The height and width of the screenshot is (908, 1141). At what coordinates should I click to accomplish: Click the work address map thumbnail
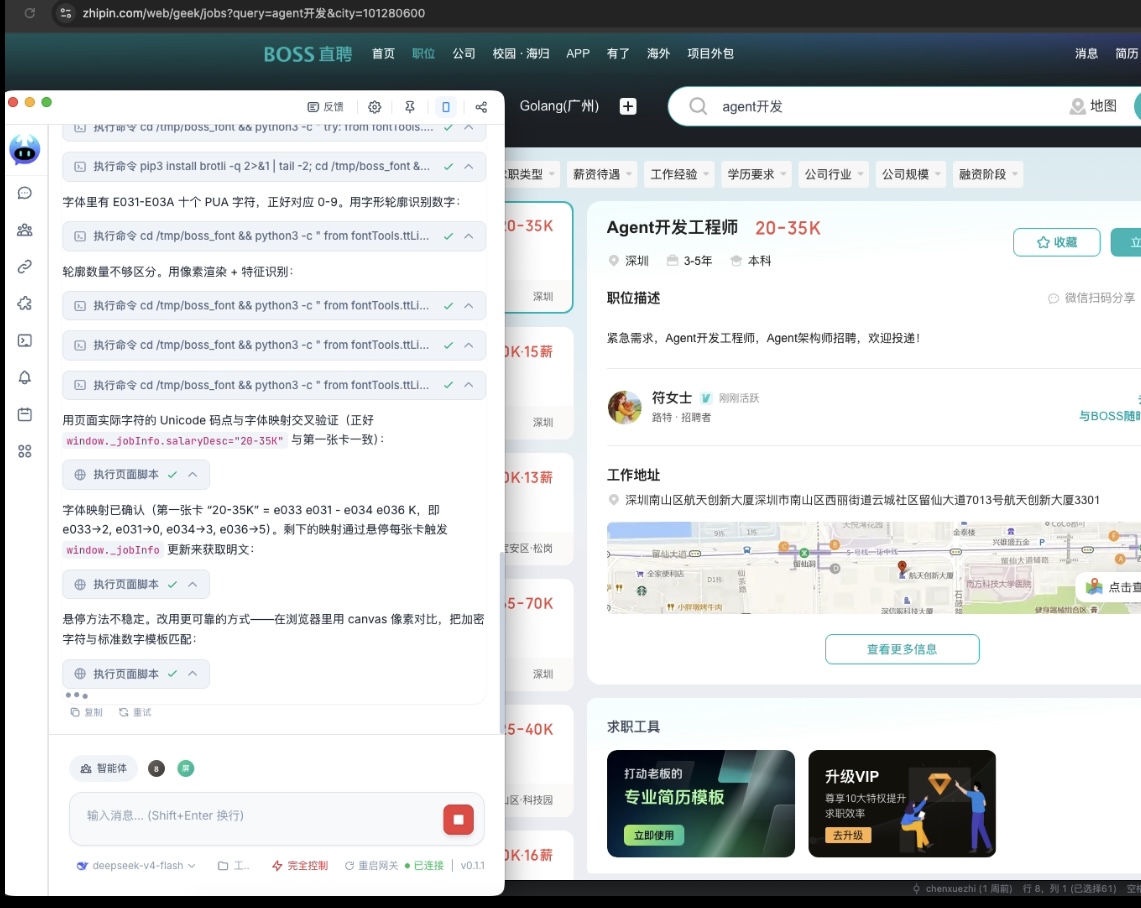coord(873,568)
